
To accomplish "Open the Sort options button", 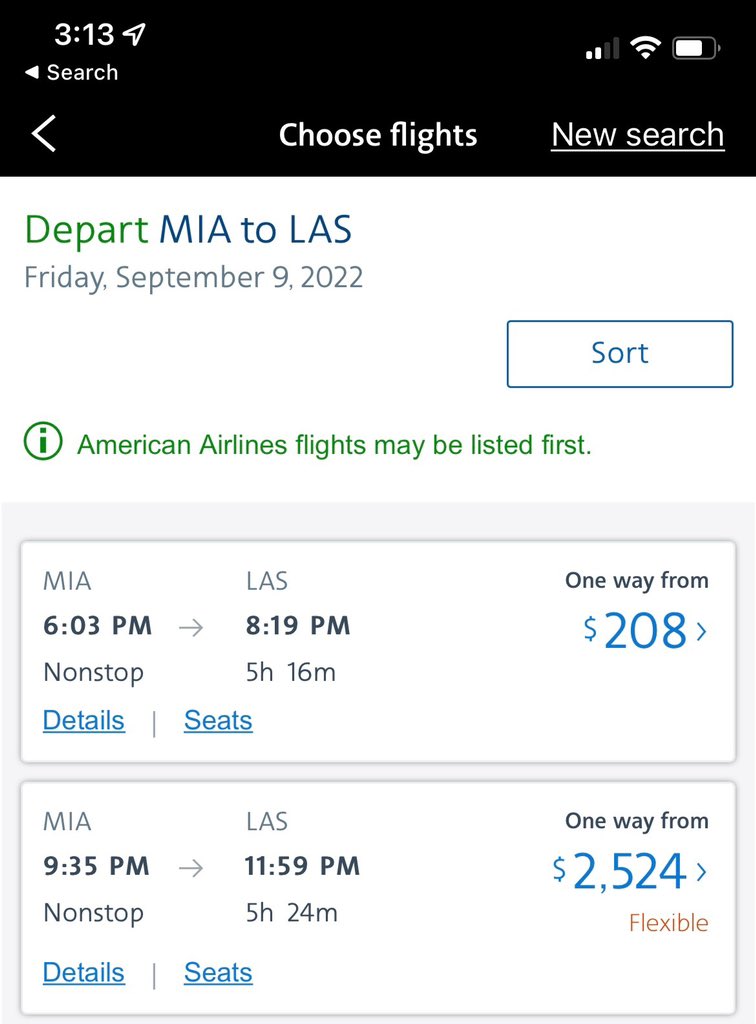I will click(x=619, y=353).
